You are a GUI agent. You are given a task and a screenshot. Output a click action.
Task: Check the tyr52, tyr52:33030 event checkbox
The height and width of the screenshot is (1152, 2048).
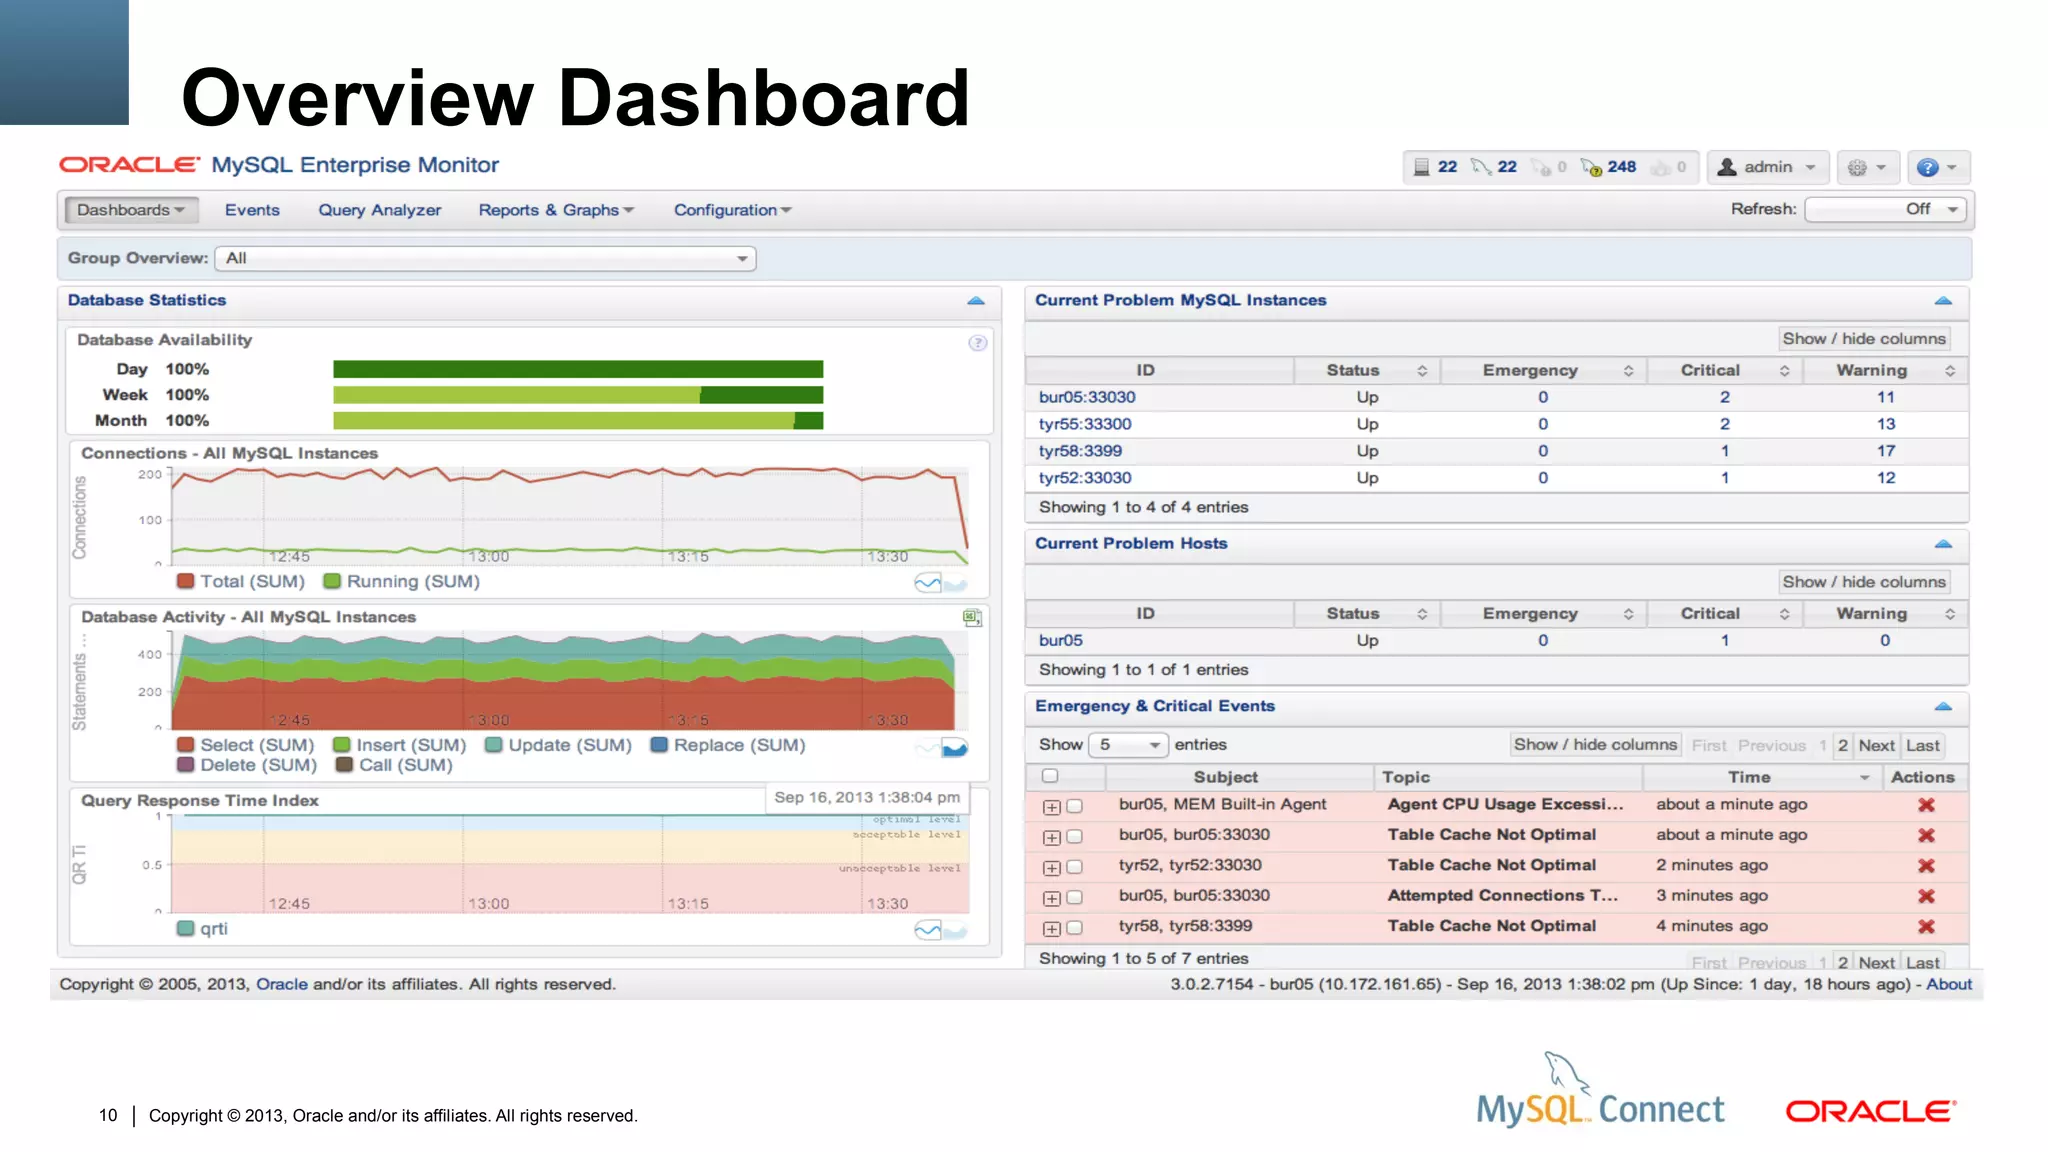1074,867
